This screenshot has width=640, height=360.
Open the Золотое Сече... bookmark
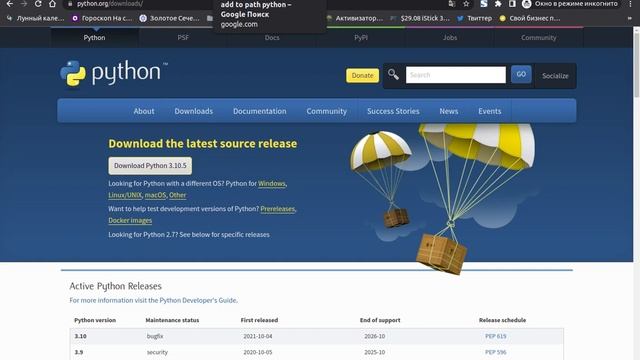[x=169, y=18]
